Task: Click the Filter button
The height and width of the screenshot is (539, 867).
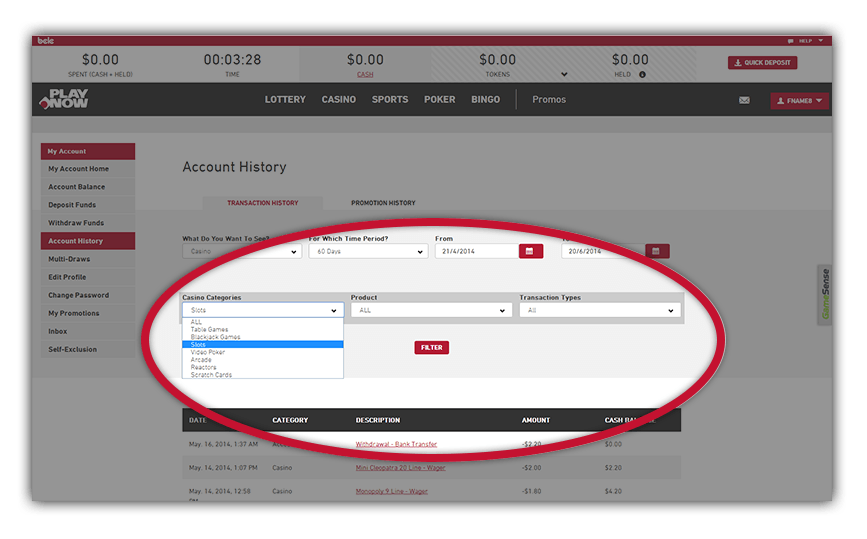Action: [432, 348]
